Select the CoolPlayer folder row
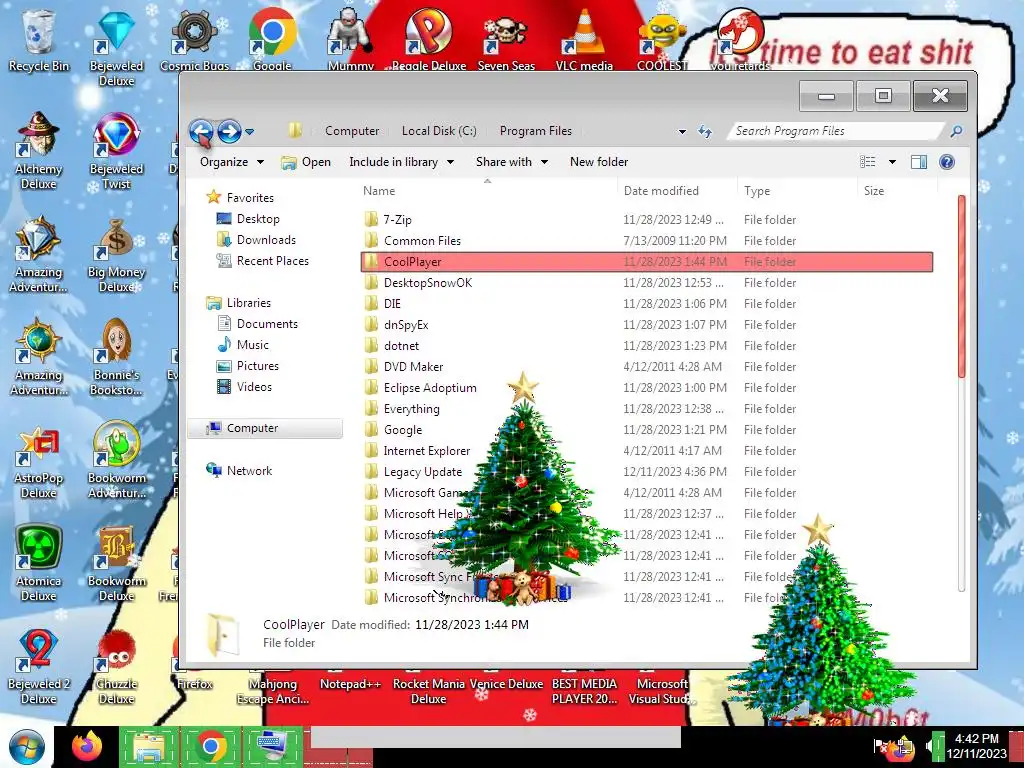Viewport: 1024px width, 768px height. [x=647, y=261]
